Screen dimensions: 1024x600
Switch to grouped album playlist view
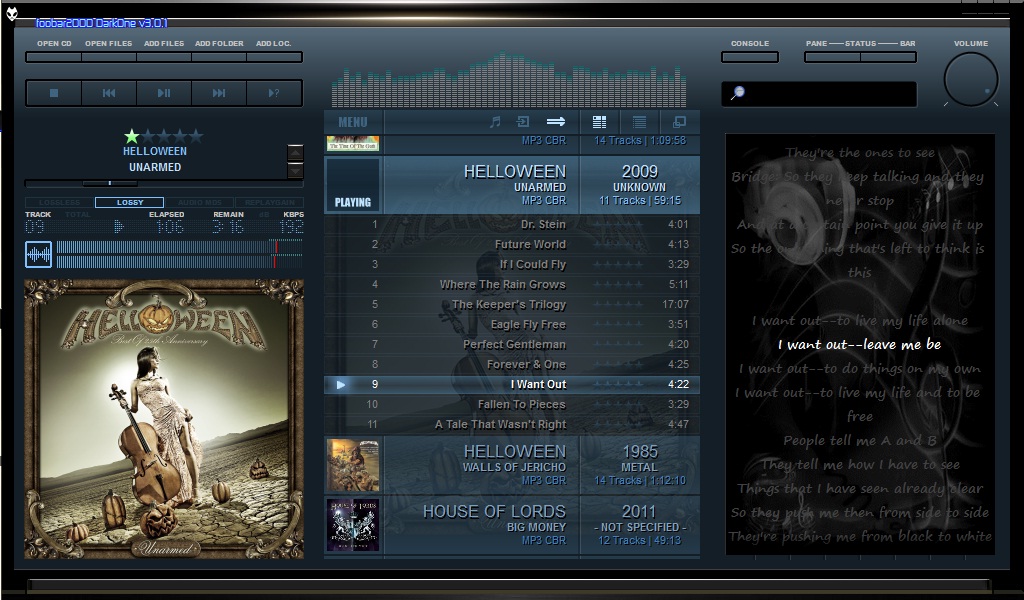click(599, 122)
